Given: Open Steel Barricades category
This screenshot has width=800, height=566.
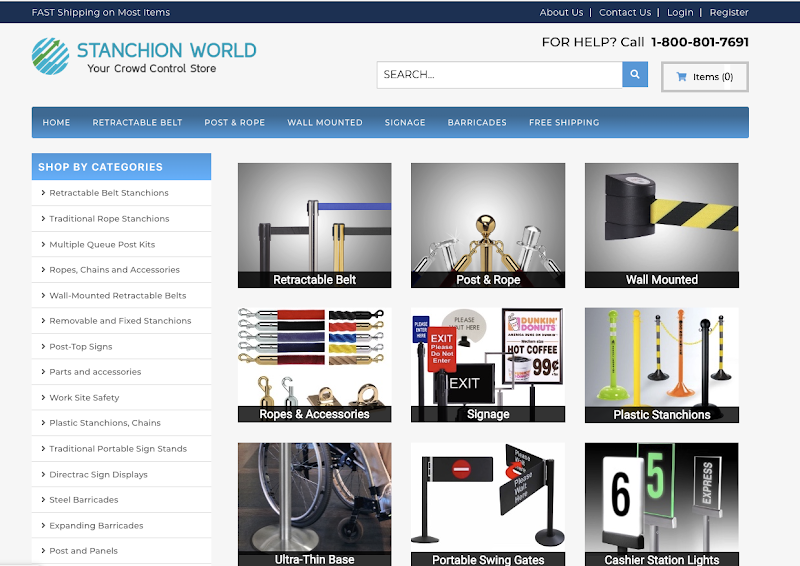Looking at the screenshot, I should coord(121,500).
